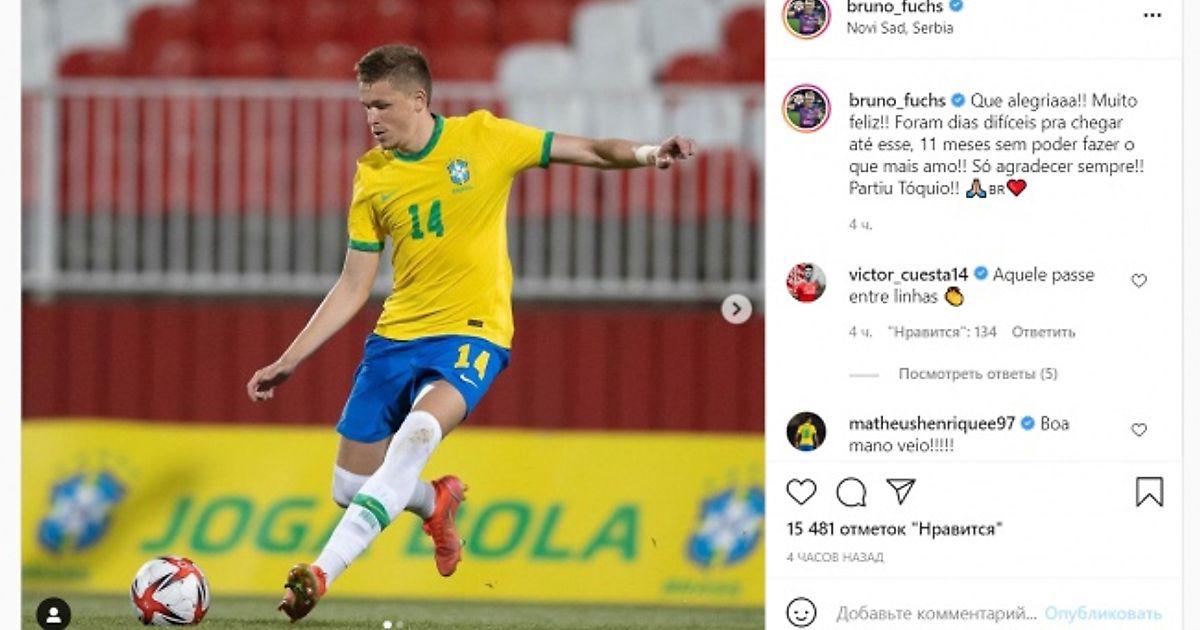Reply to victor_cuesta14 via "Ответить"
1200x630 pixels.
pos(1043,332)
